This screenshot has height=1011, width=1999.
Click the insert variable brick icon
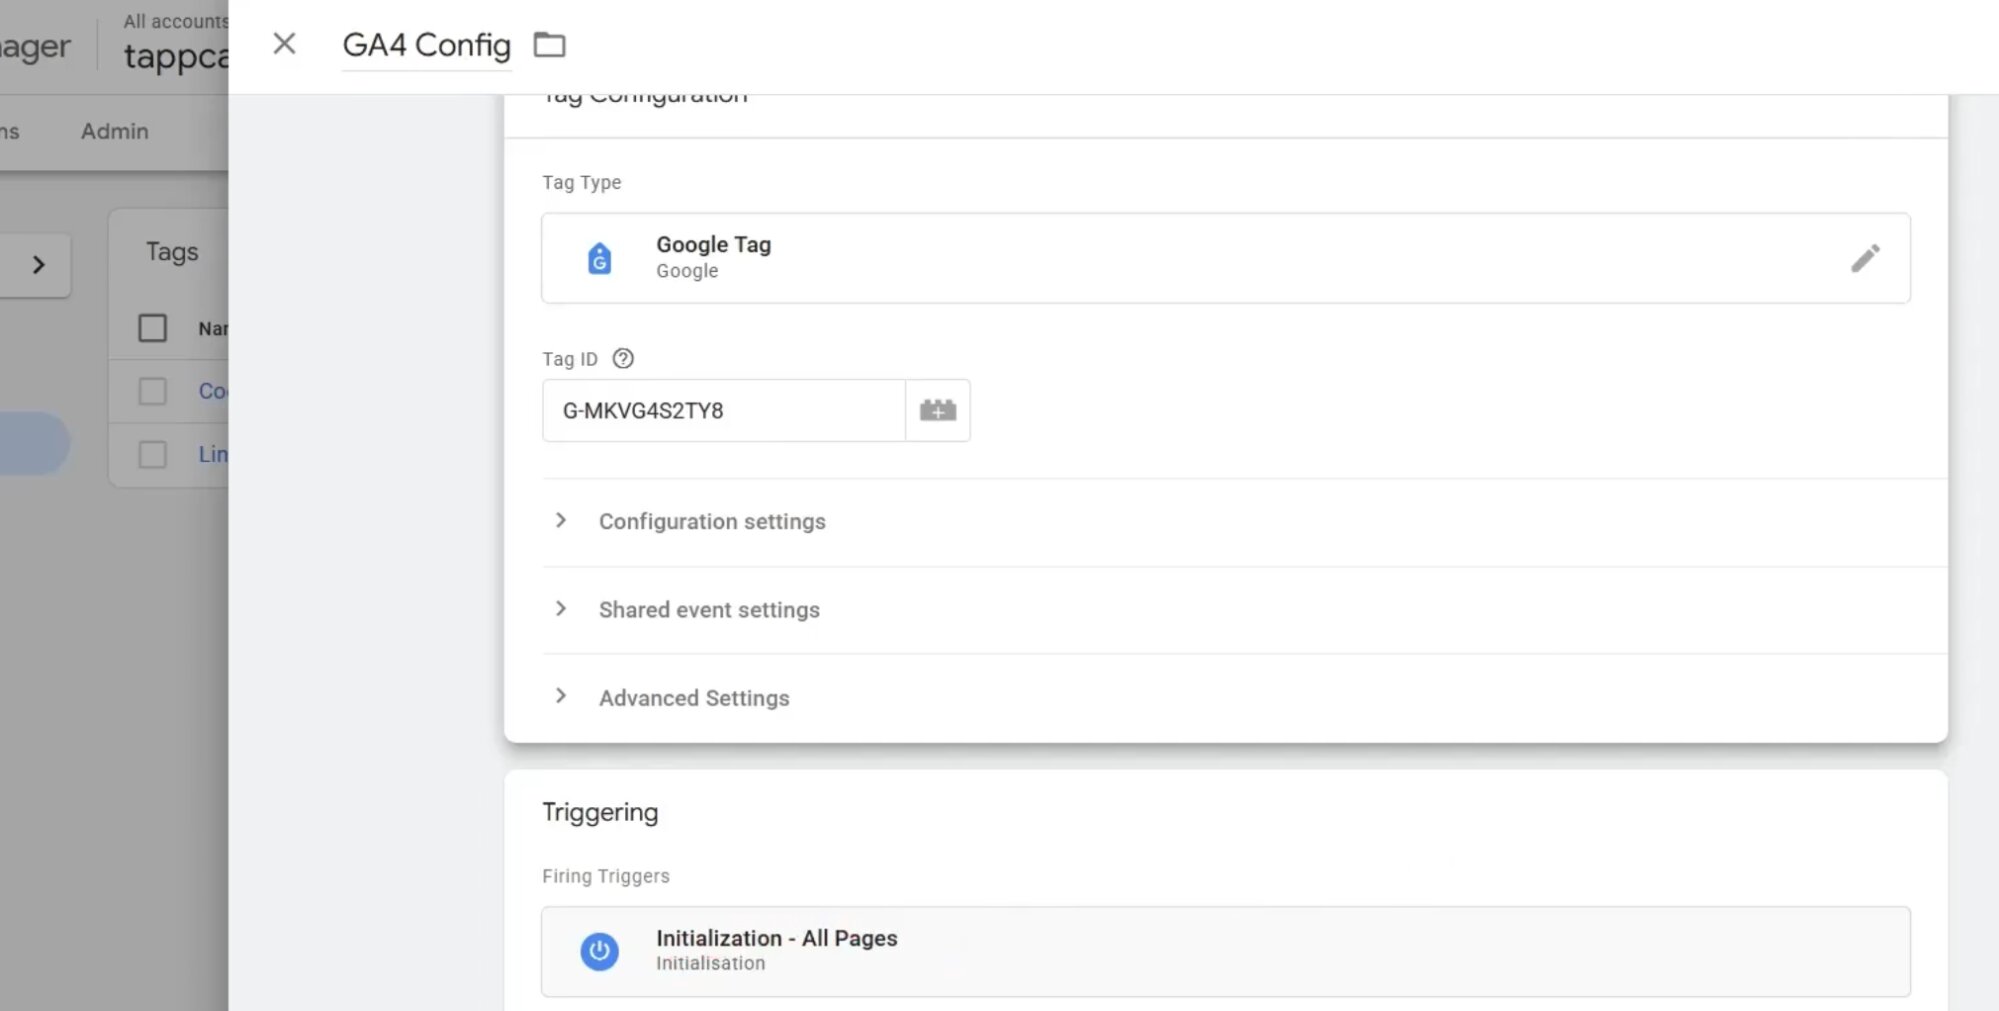click(938, 410)
